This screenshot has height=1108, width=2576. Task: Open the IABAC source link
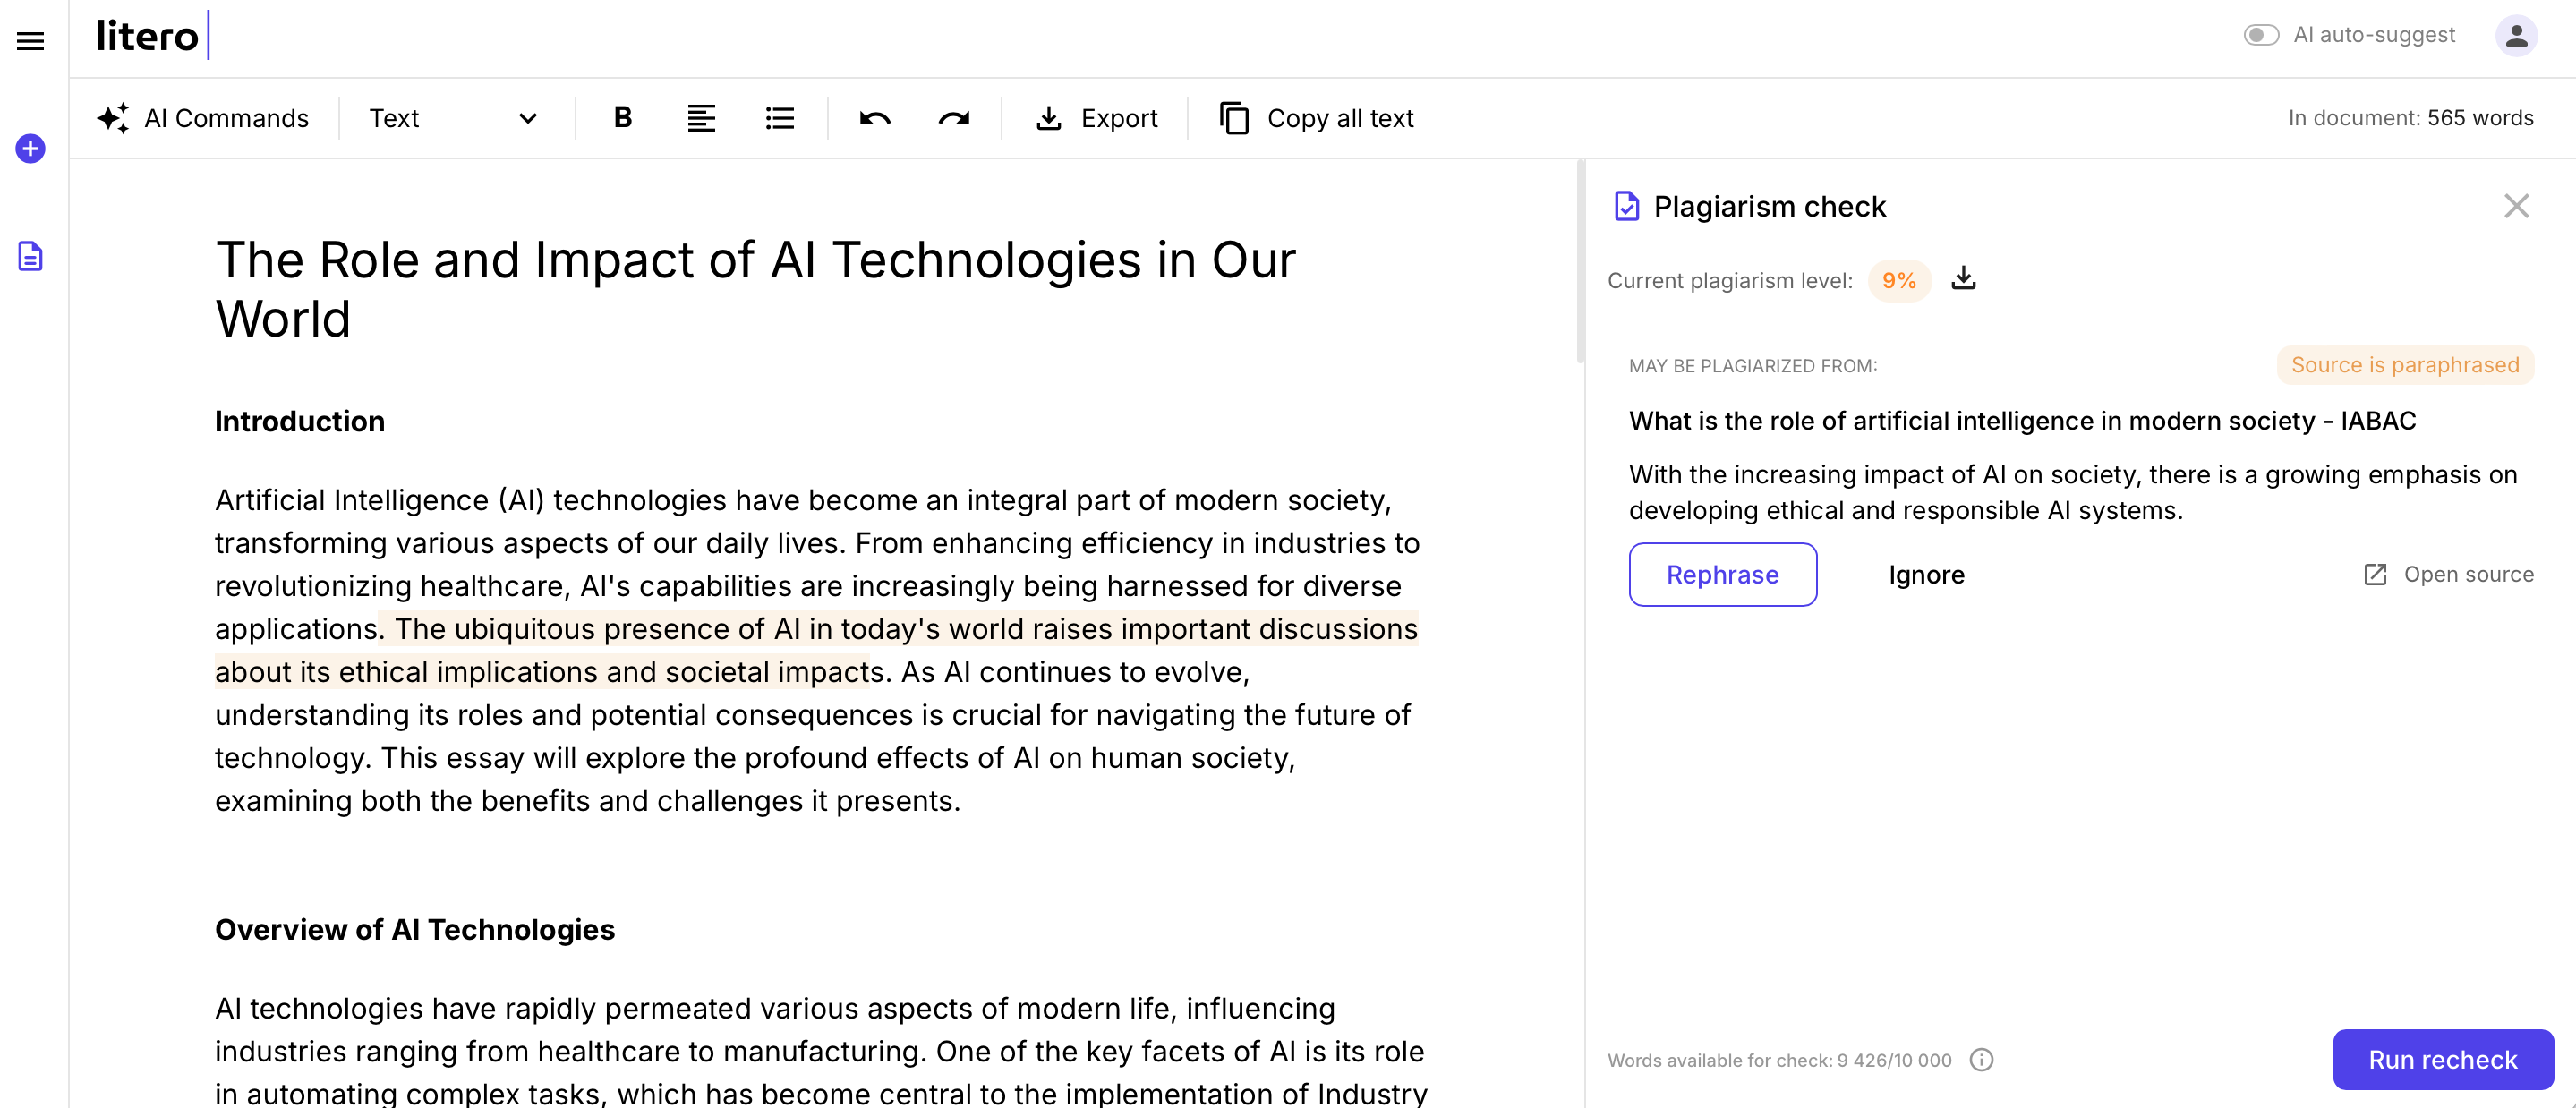(x=2447, y=574)
